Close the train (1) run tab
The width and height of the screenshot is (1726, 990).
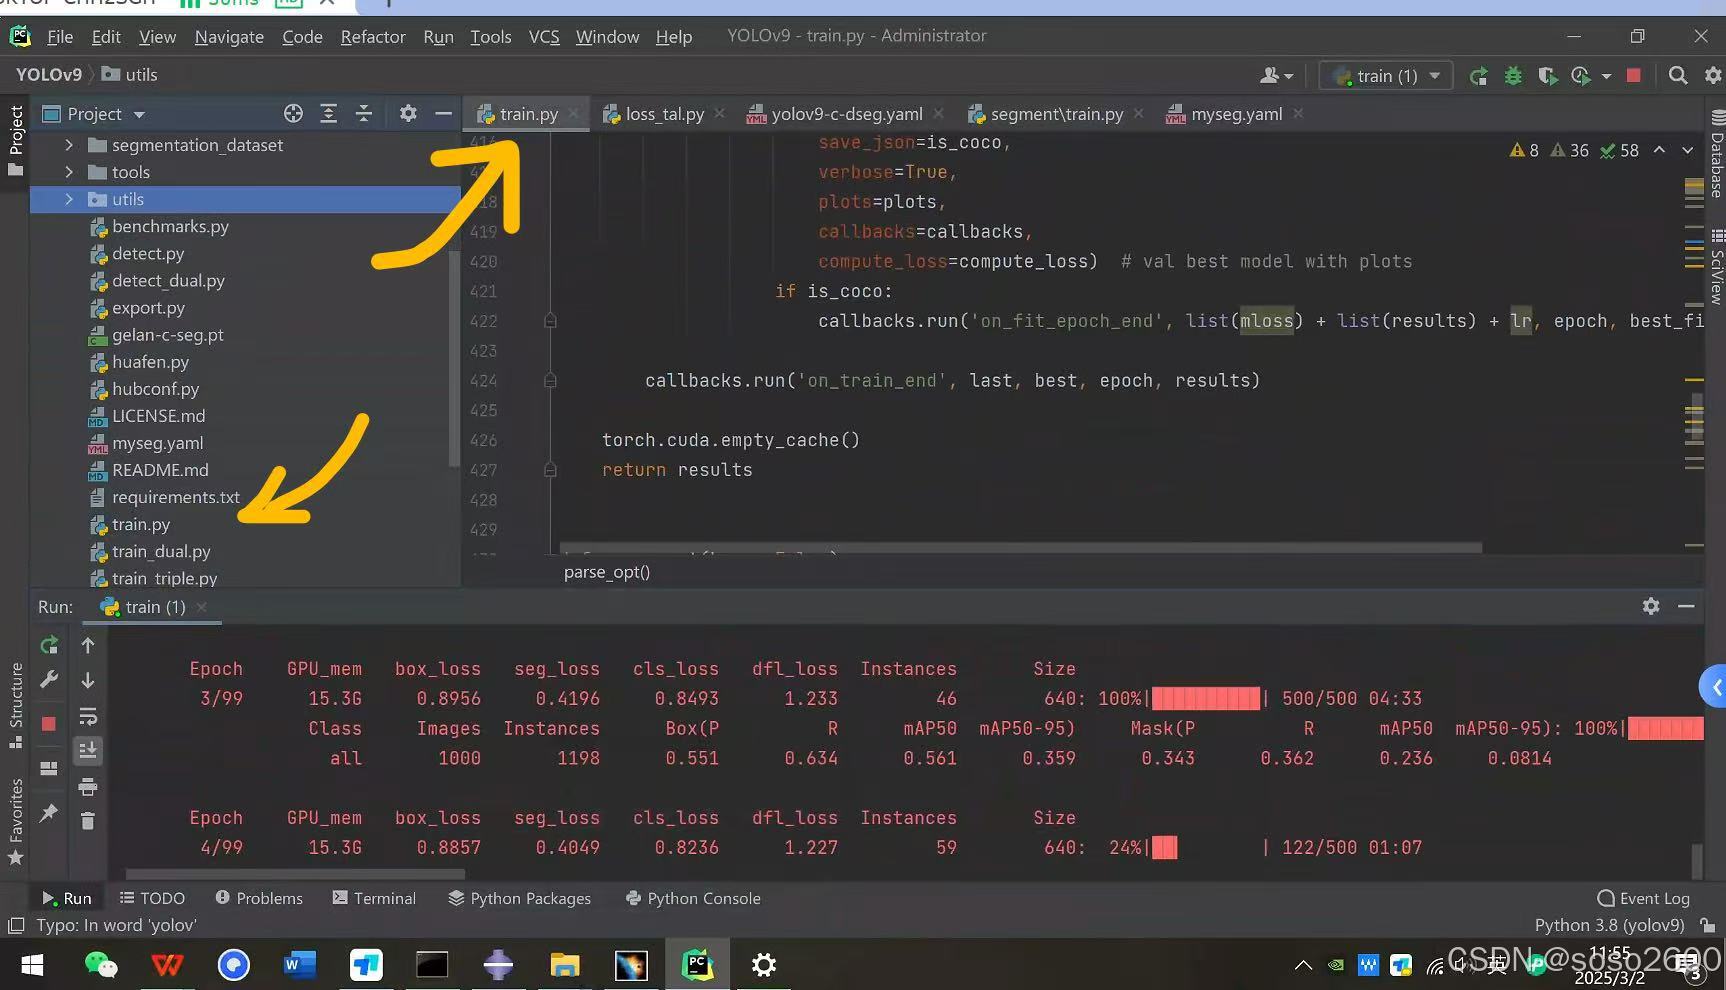click(202, 607)
